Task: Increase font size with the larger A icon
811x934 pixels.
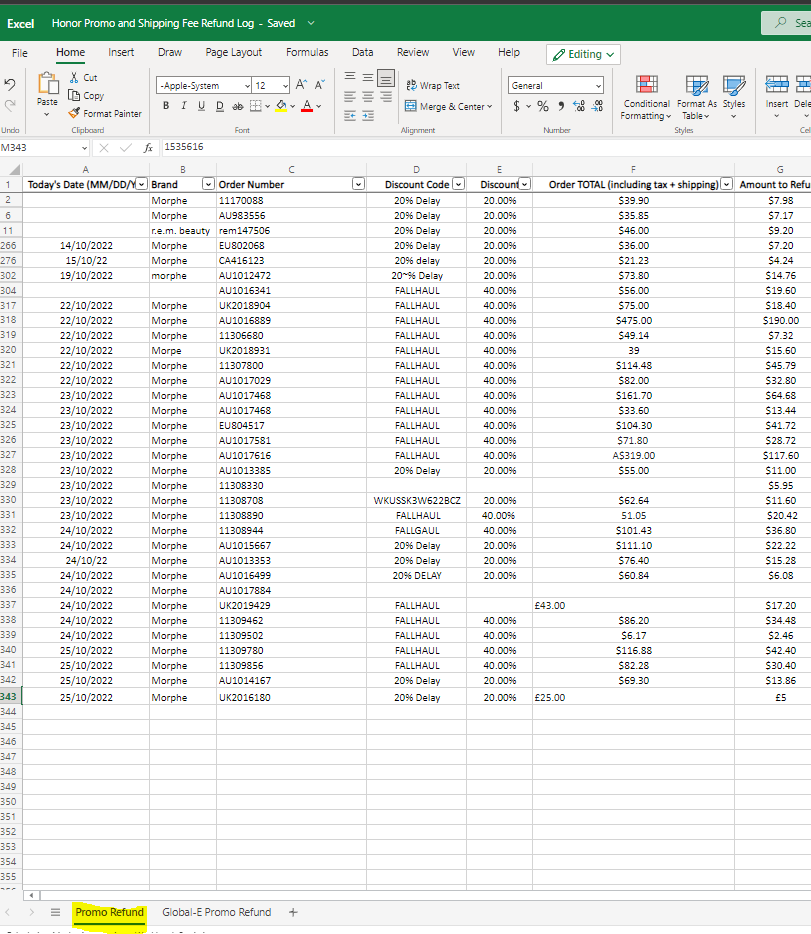Action: coord(301,85)
